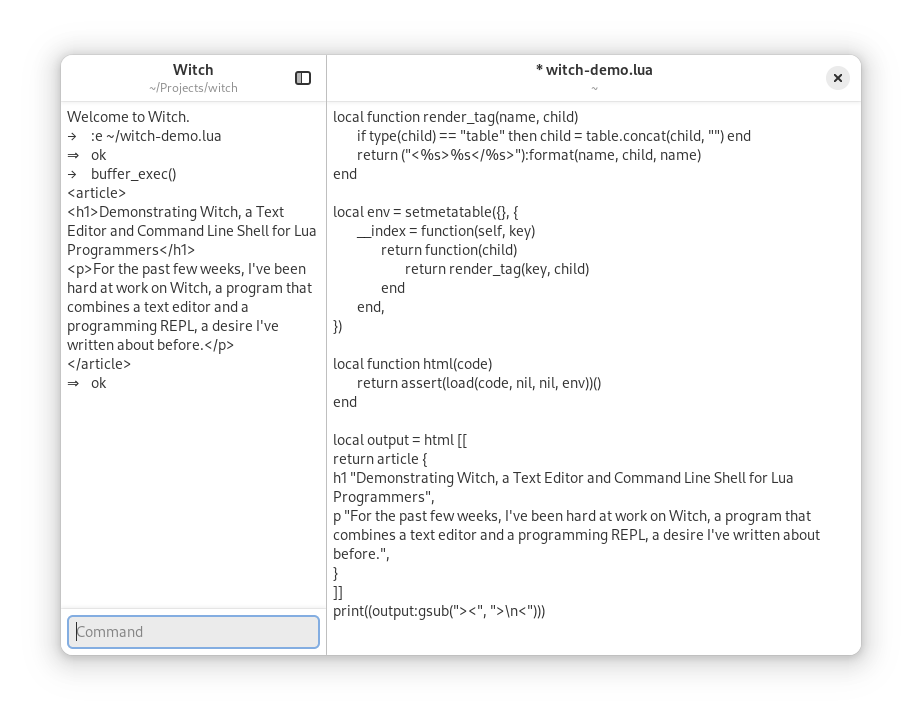The width and height of the screenshot is (922, 722).
Task: Click the 'return ("<%s>%s</%s>"):format' line
Action: click(x=529, y=155)
